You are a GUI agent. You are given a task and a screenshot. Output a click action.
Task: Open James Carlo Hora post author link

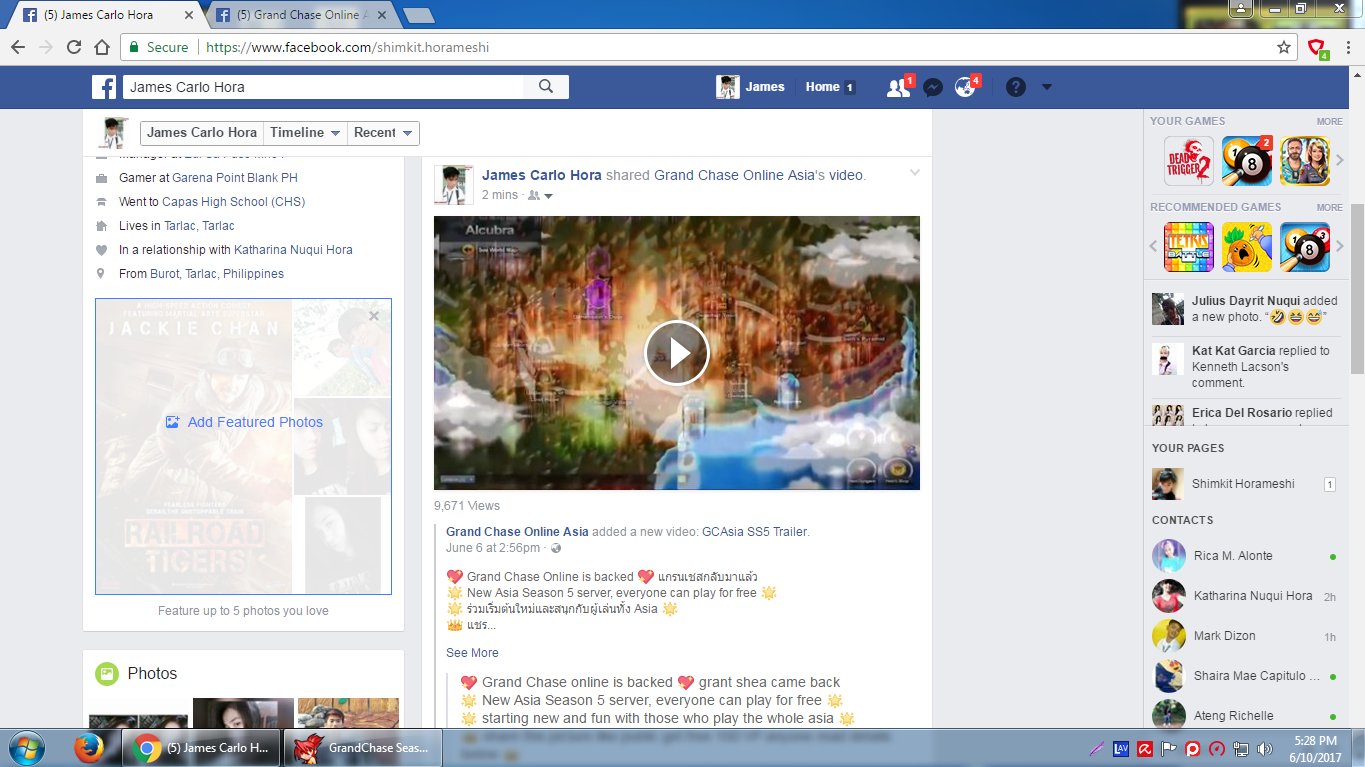pos(542,175)
